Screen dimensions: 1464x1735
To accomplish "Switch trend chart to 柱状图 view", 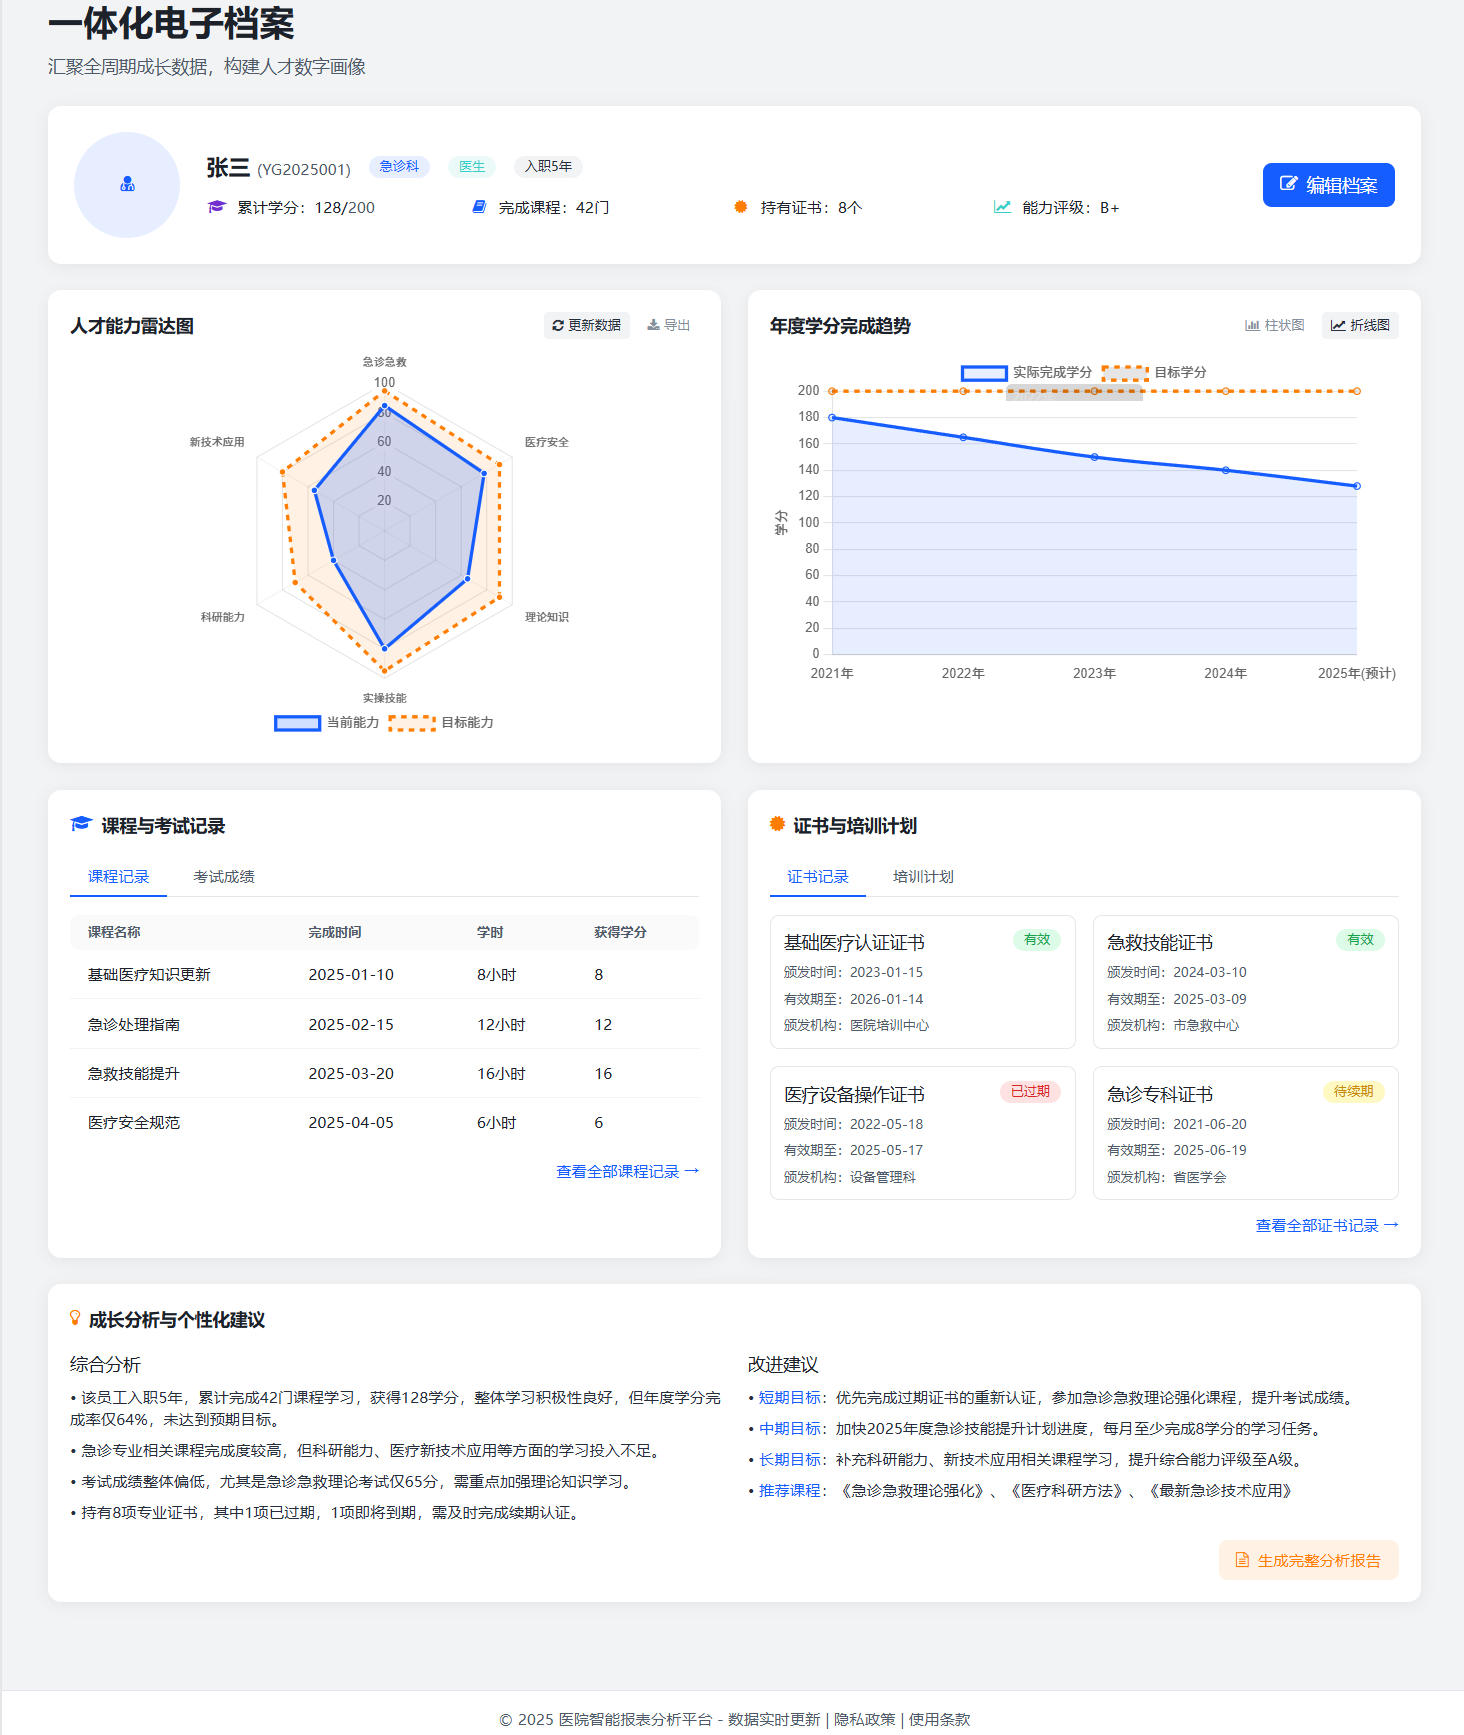I will click(x=1274, y=325).
